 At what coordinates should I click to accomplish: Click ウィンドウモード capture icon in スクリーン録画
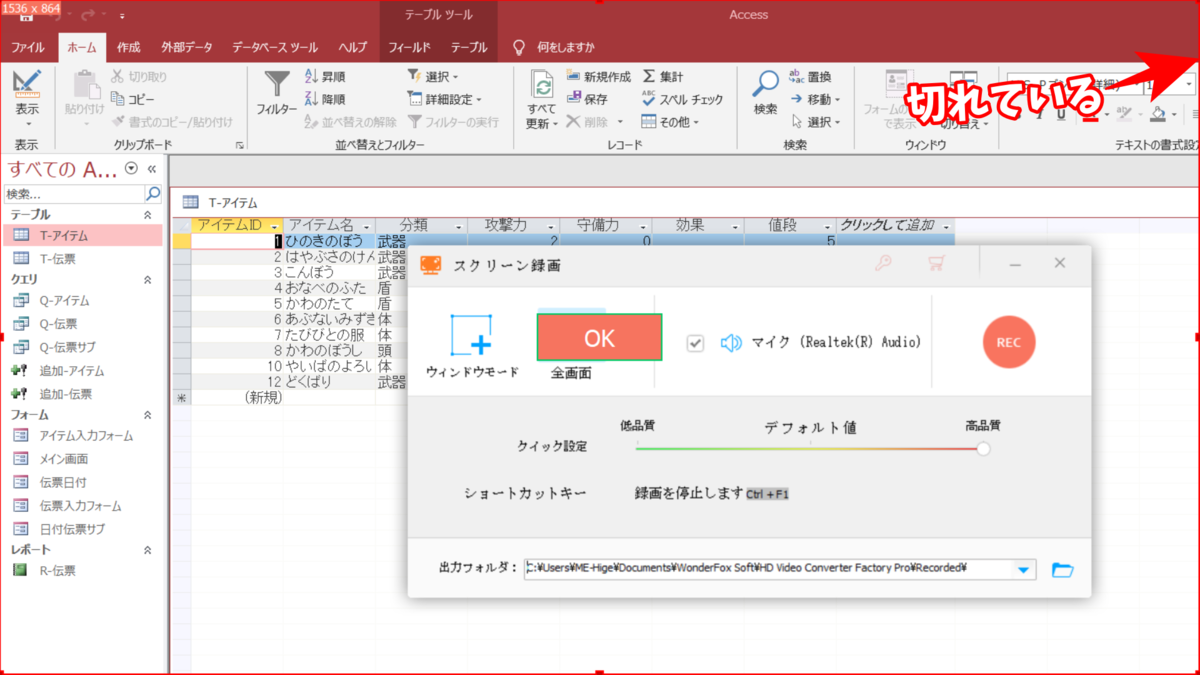pos(471,335)
